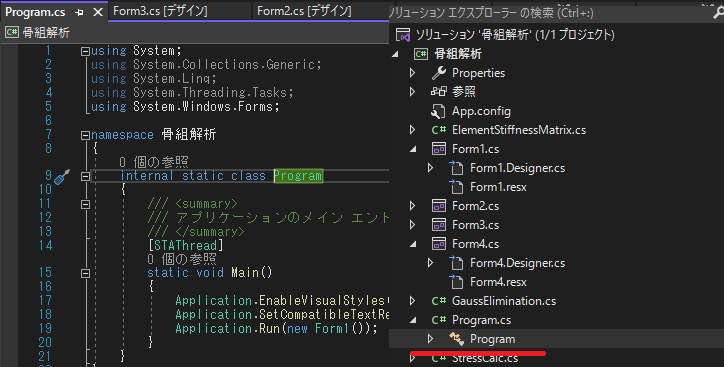The height and width of the screenshot is (367, 724).
Task: Click the Properties wrench icon
Action: tap(439, 73)
